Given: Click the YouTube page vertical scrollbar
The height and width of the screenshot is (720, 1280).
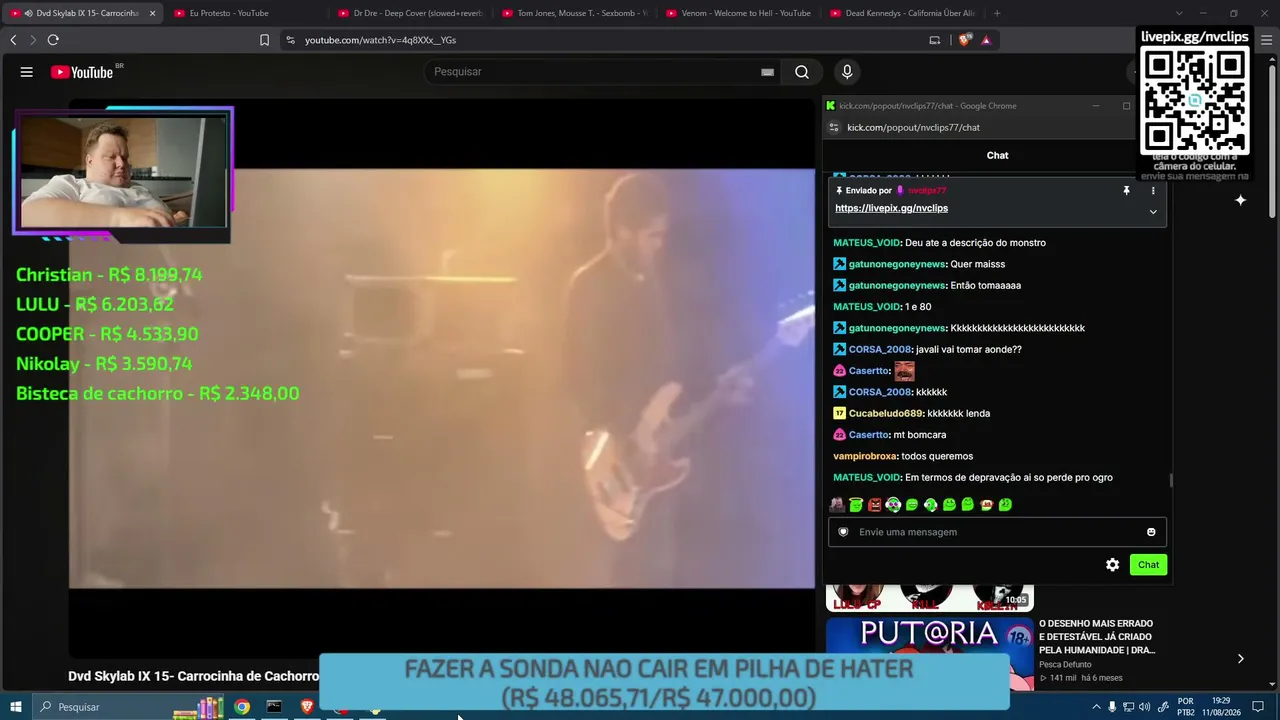Looking at the screenshot, I should 1272,140.
